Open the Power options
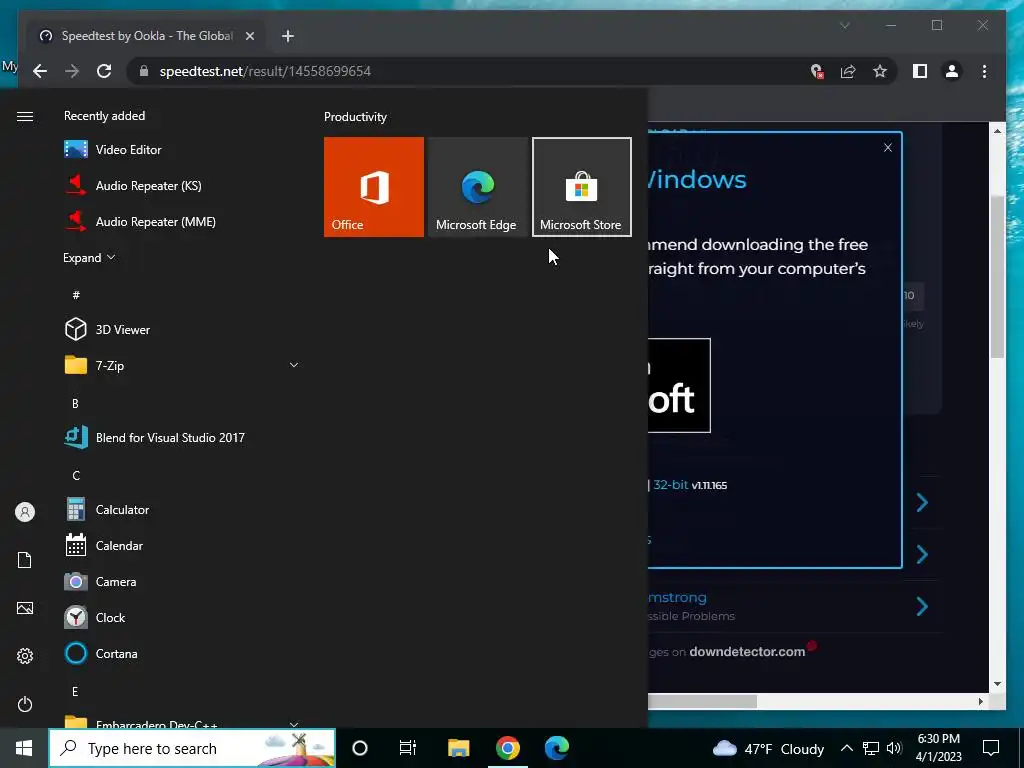 click(25, 704)
